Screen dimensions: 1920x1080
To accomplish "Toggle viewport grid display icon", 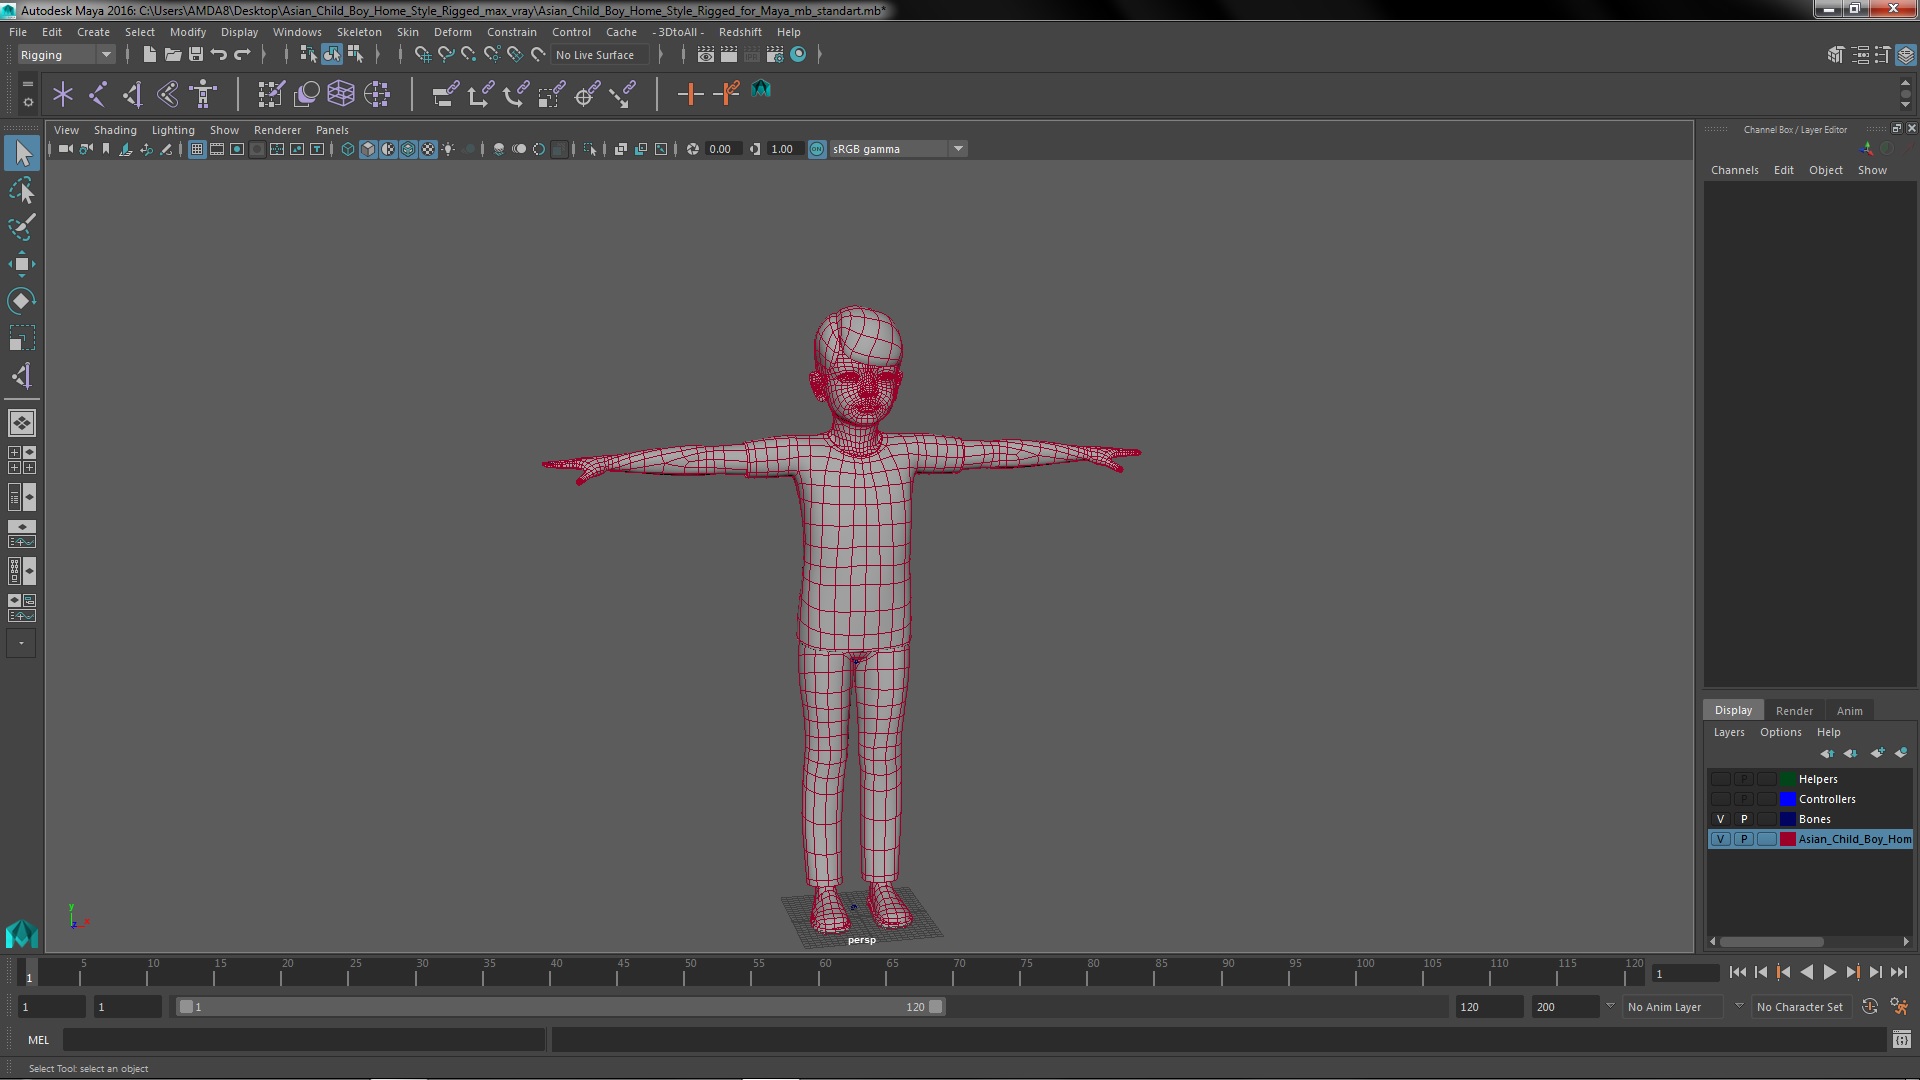I will pyautogui.click(x=197, y=149).
